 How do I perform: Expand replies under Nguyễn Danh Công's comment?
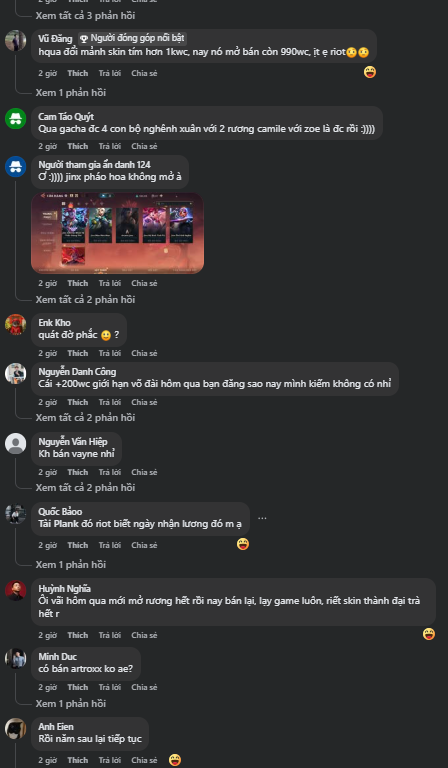(x=85, y=417)
